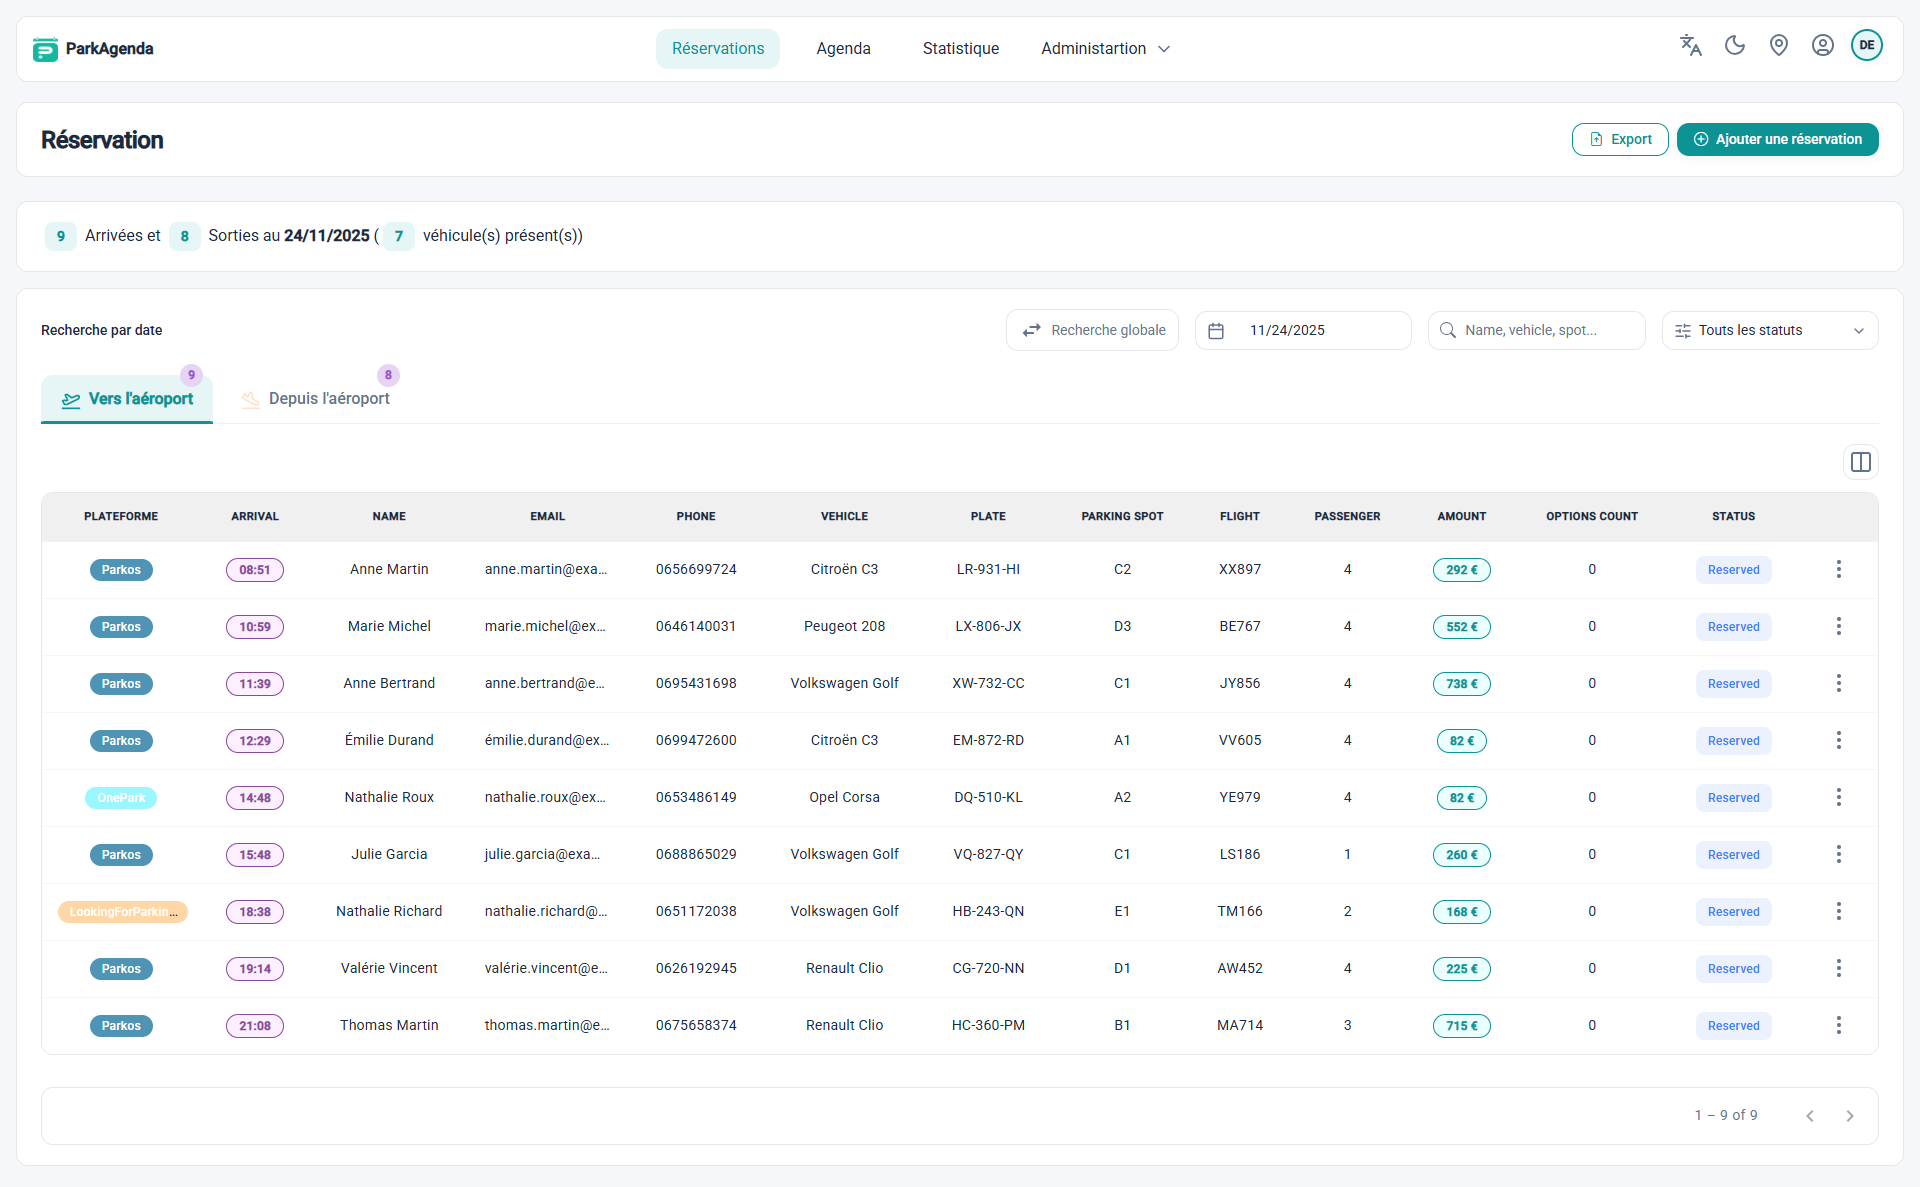Open row actions for Nathalie Roux
Viewport: 1920px width, 1187px height.
1838,797
